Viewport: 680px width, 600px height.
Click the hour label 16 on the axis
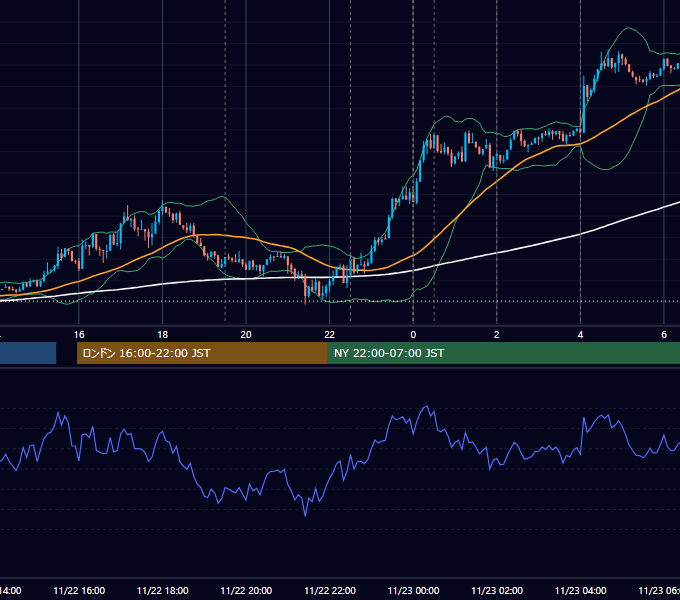click(x=79, y=335)
